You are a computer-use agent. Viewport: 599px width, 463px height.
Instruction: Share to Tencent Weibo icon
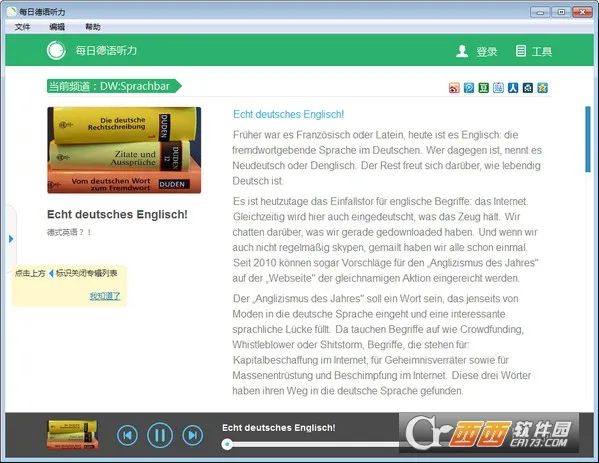469,88
